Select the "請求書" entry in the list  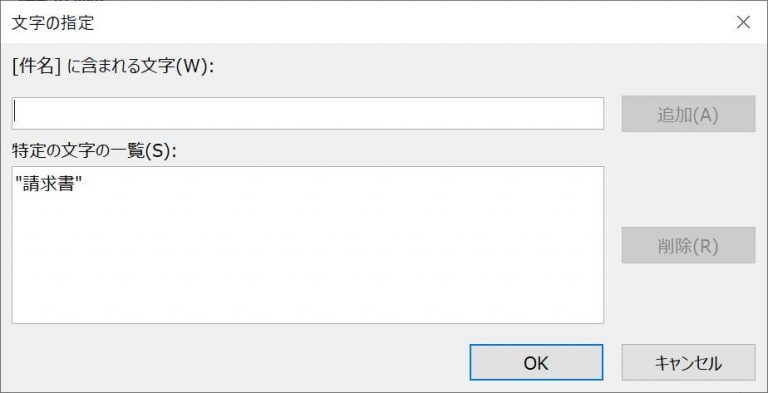(x=48, y=184)
